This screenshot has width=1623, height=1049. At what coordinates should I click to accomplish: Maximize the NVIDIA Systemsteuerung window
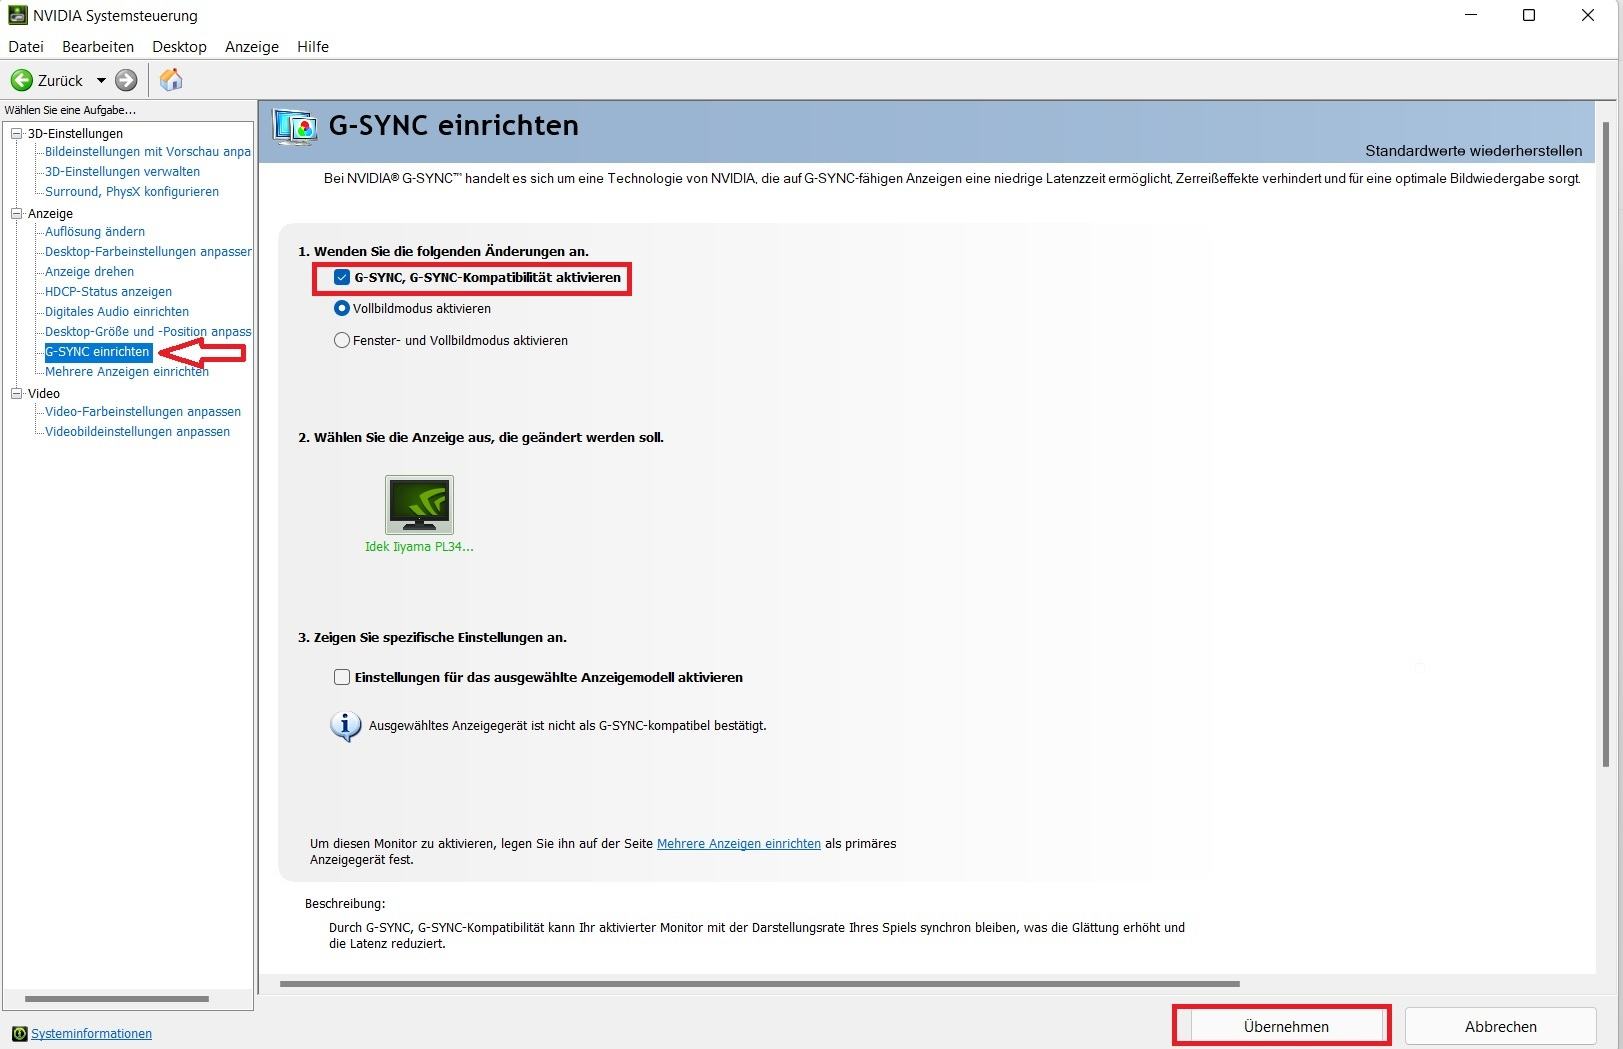point(1529,15)
